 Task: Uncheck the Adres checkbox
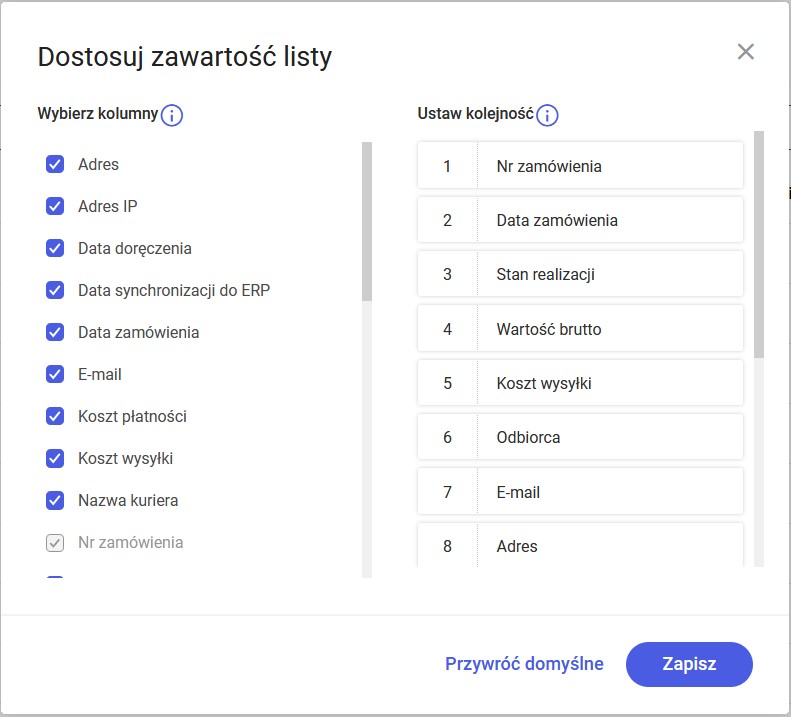click(55, 164)
